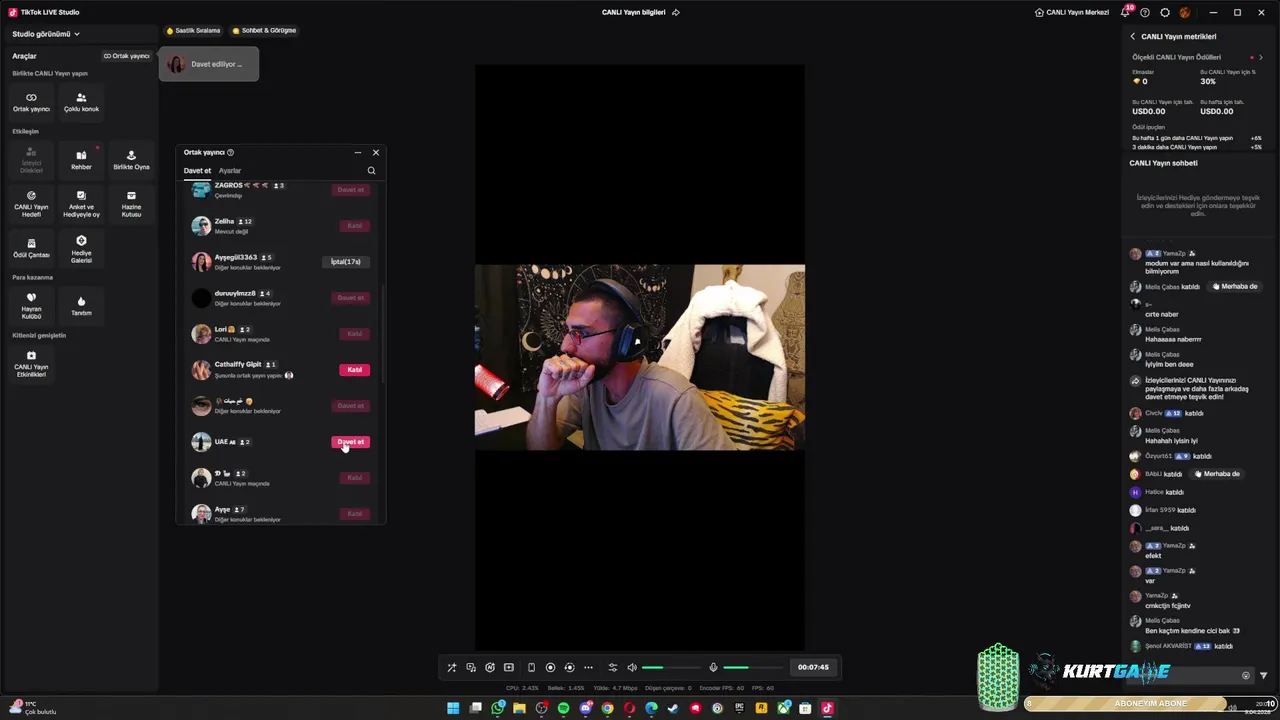Open CANLI Yayın Etkinlikleri tool
The image size is (1280, 720).
point(31,363)
